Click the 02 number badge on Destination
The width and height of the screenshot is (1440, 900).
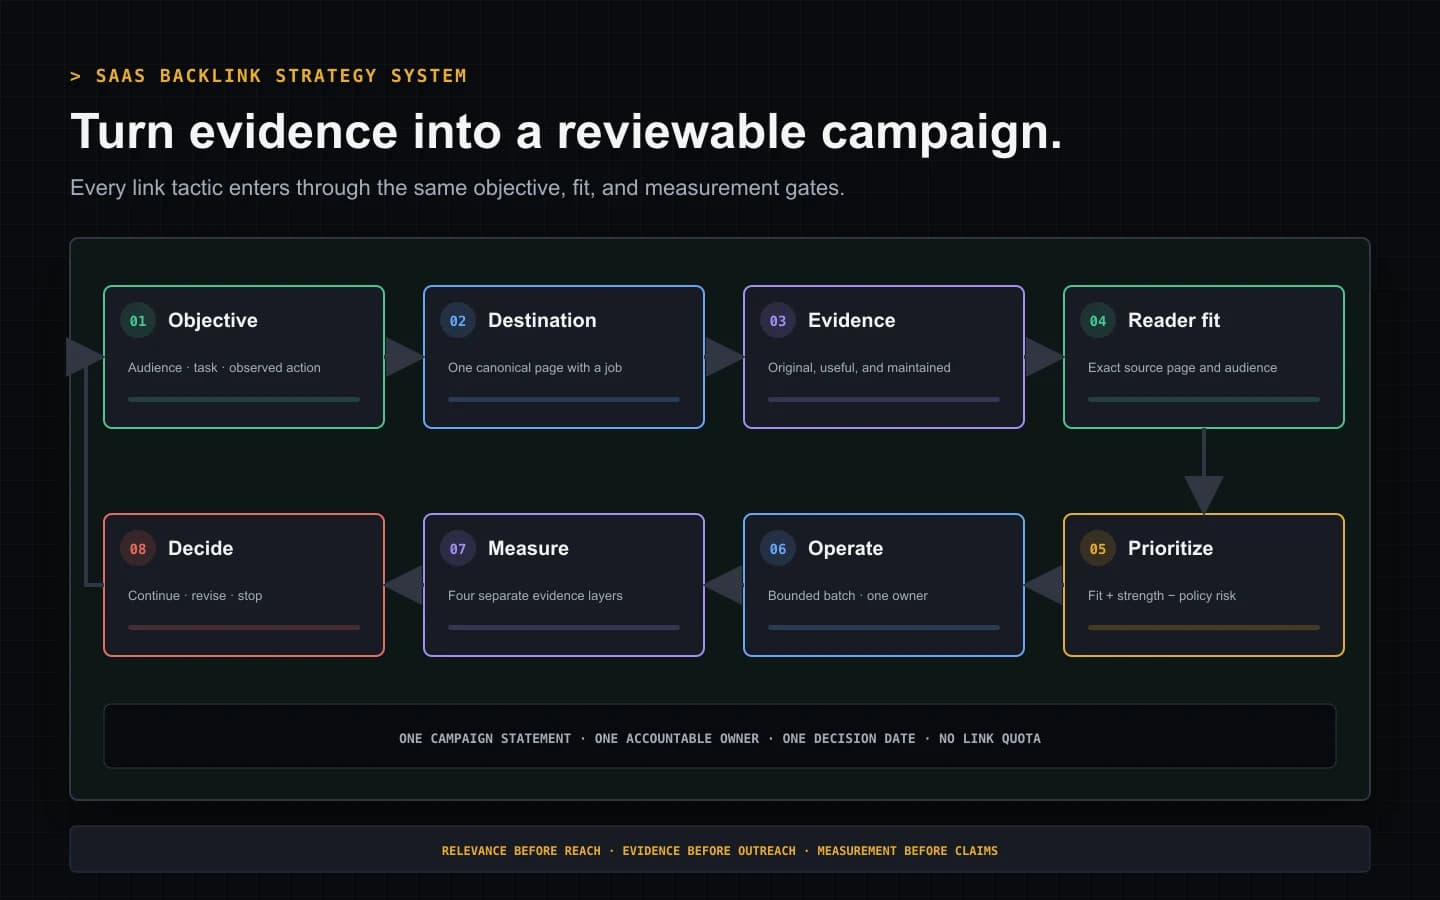(x=458, y=320)
